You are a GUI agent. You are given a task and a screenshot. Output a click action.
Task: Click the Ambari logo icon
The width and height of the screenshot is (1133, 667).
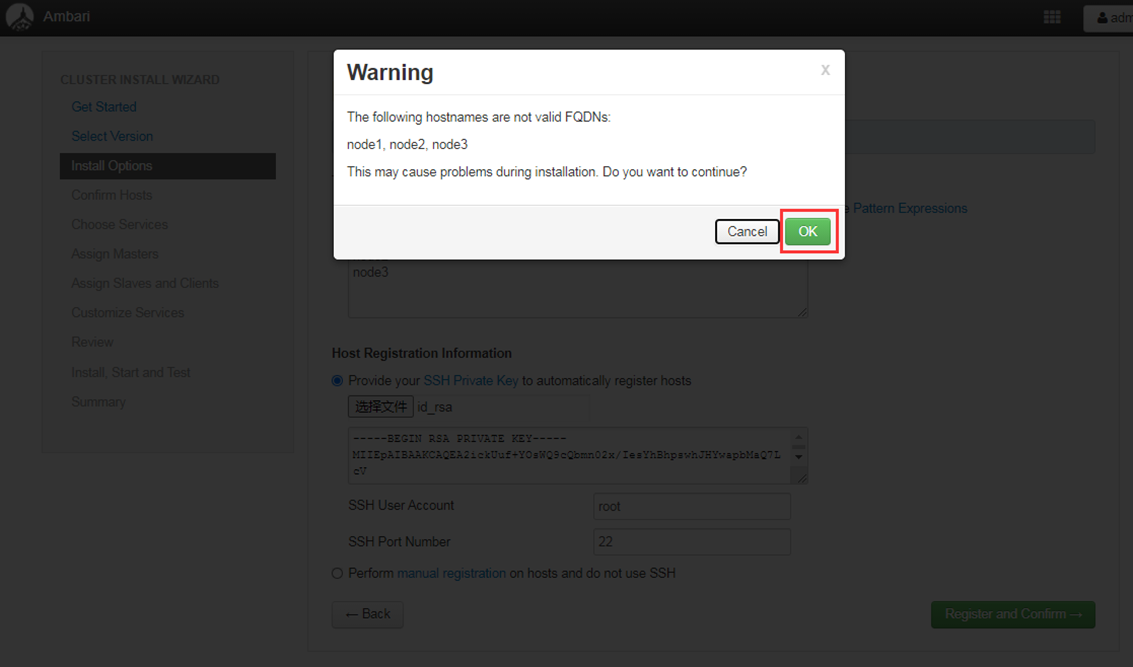[x=20, y=17]
